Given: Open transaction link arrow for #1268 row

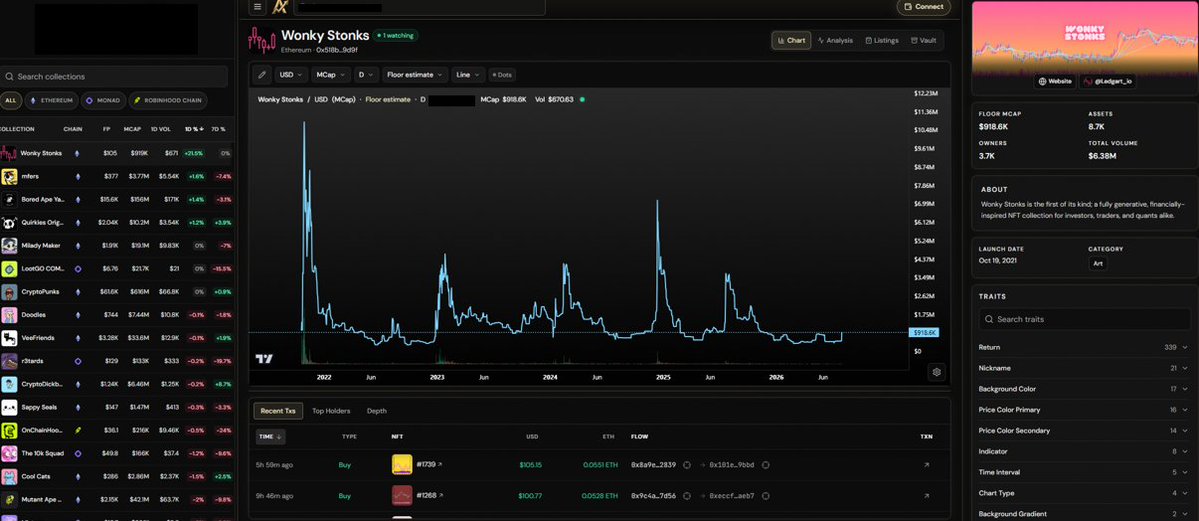Looking at the screenshot, I should pos(927,496).
